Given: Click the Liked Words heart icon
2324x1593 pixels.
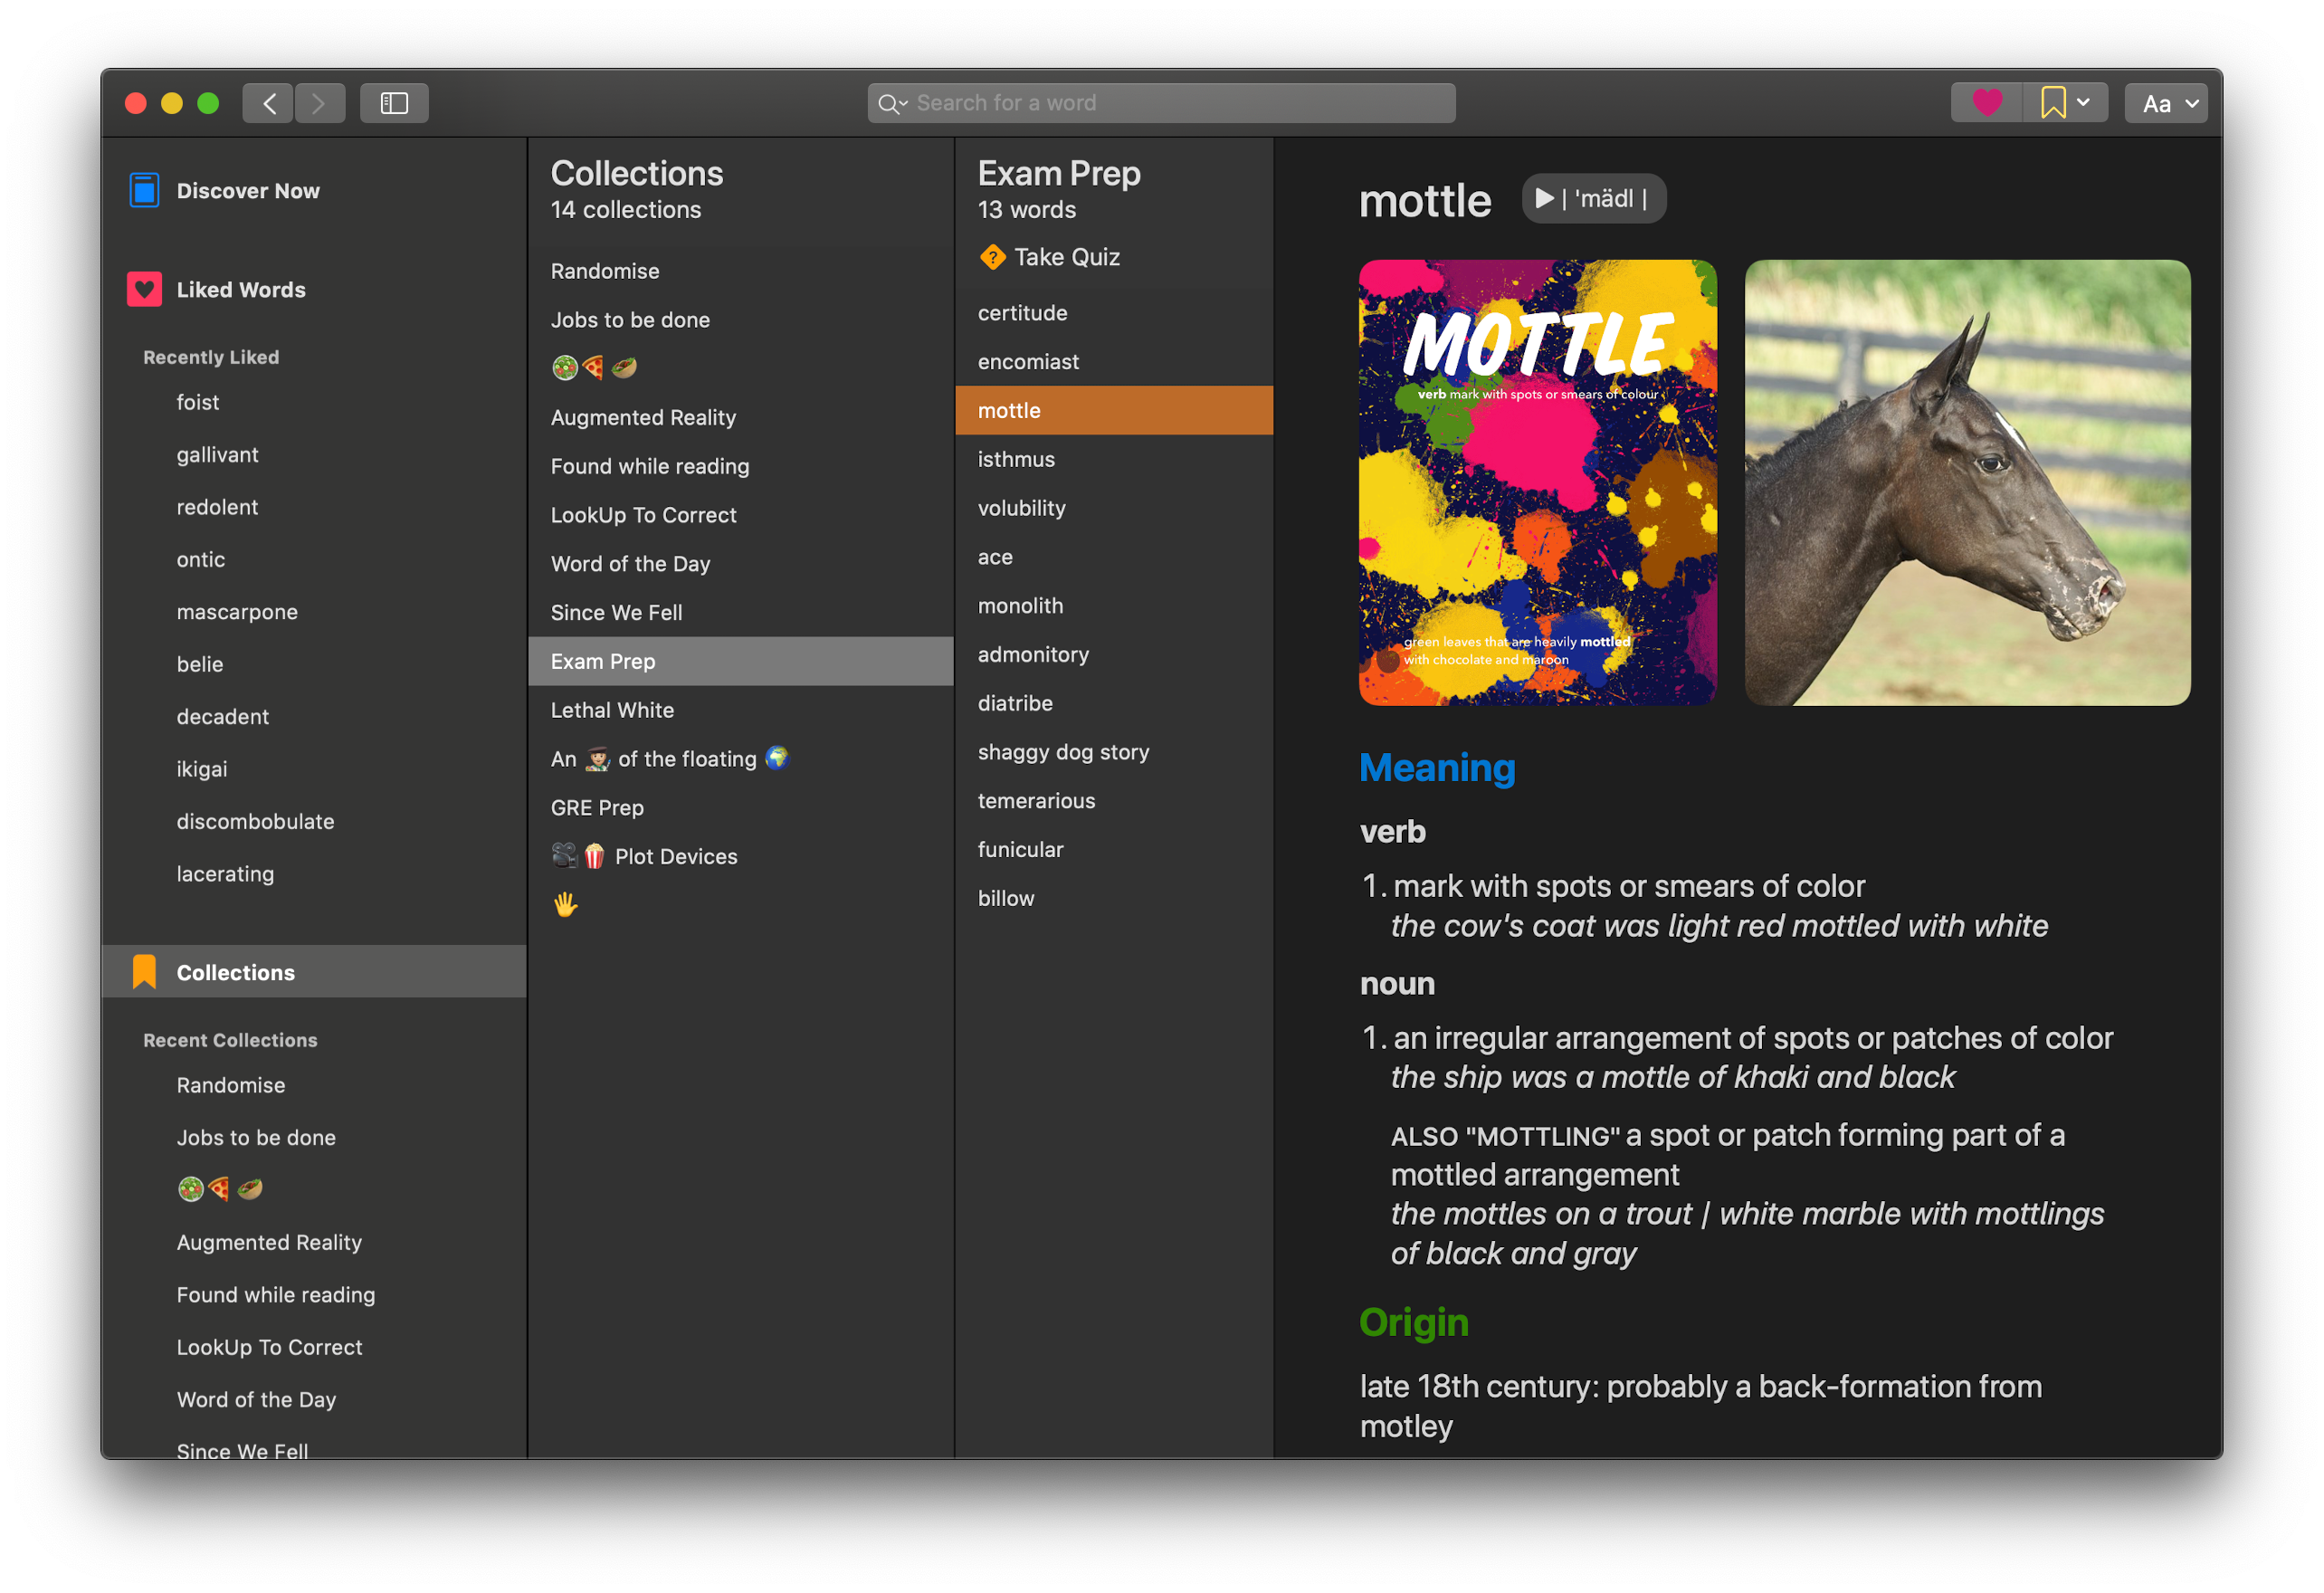Looking at the screenshot, I should (x=145, y=290).
